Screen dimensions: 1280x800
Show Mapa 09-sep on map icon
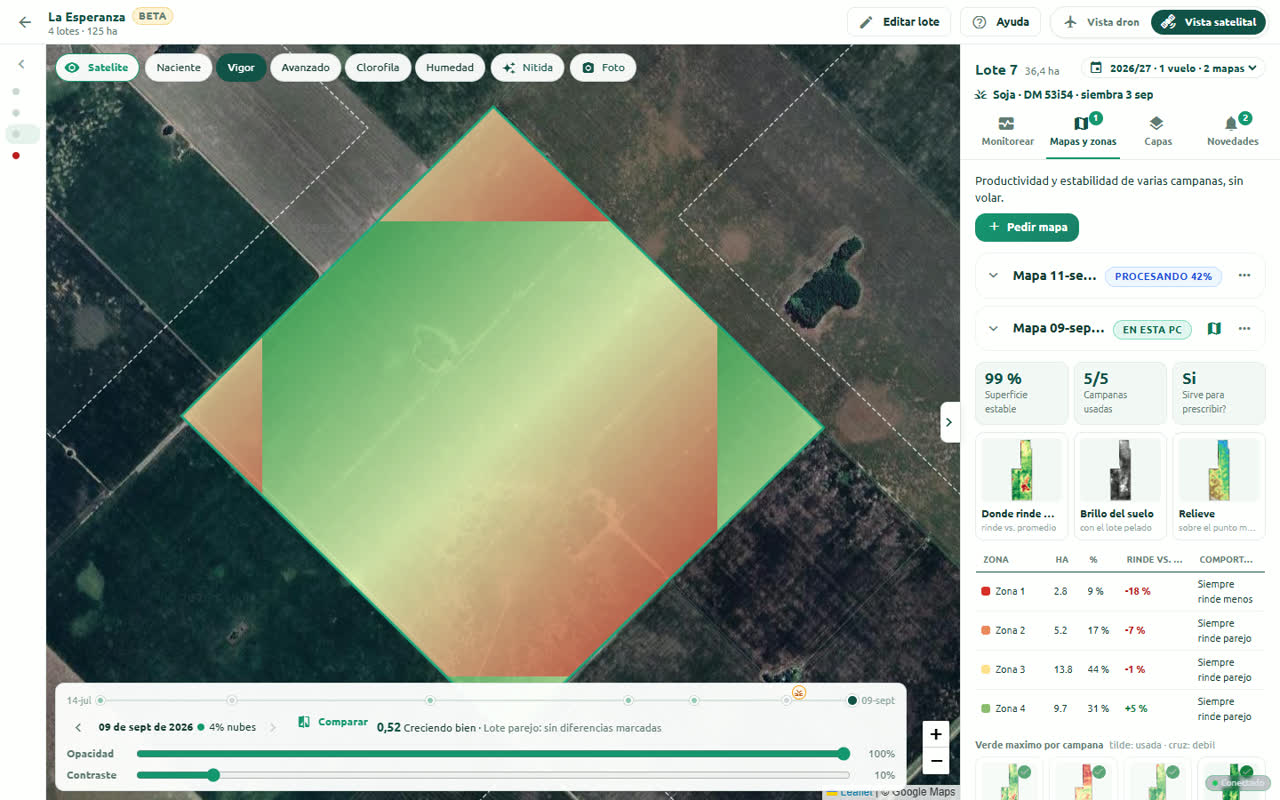1214,328
